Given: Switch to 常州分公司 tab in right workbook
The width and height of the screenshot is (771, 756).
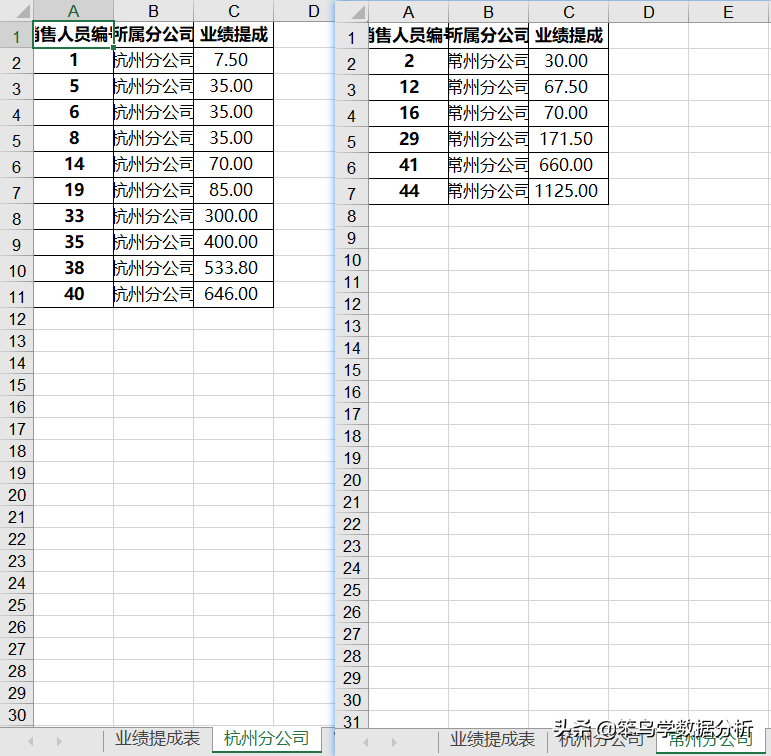Looking at the screenshot, I should (x=711, y=740).
